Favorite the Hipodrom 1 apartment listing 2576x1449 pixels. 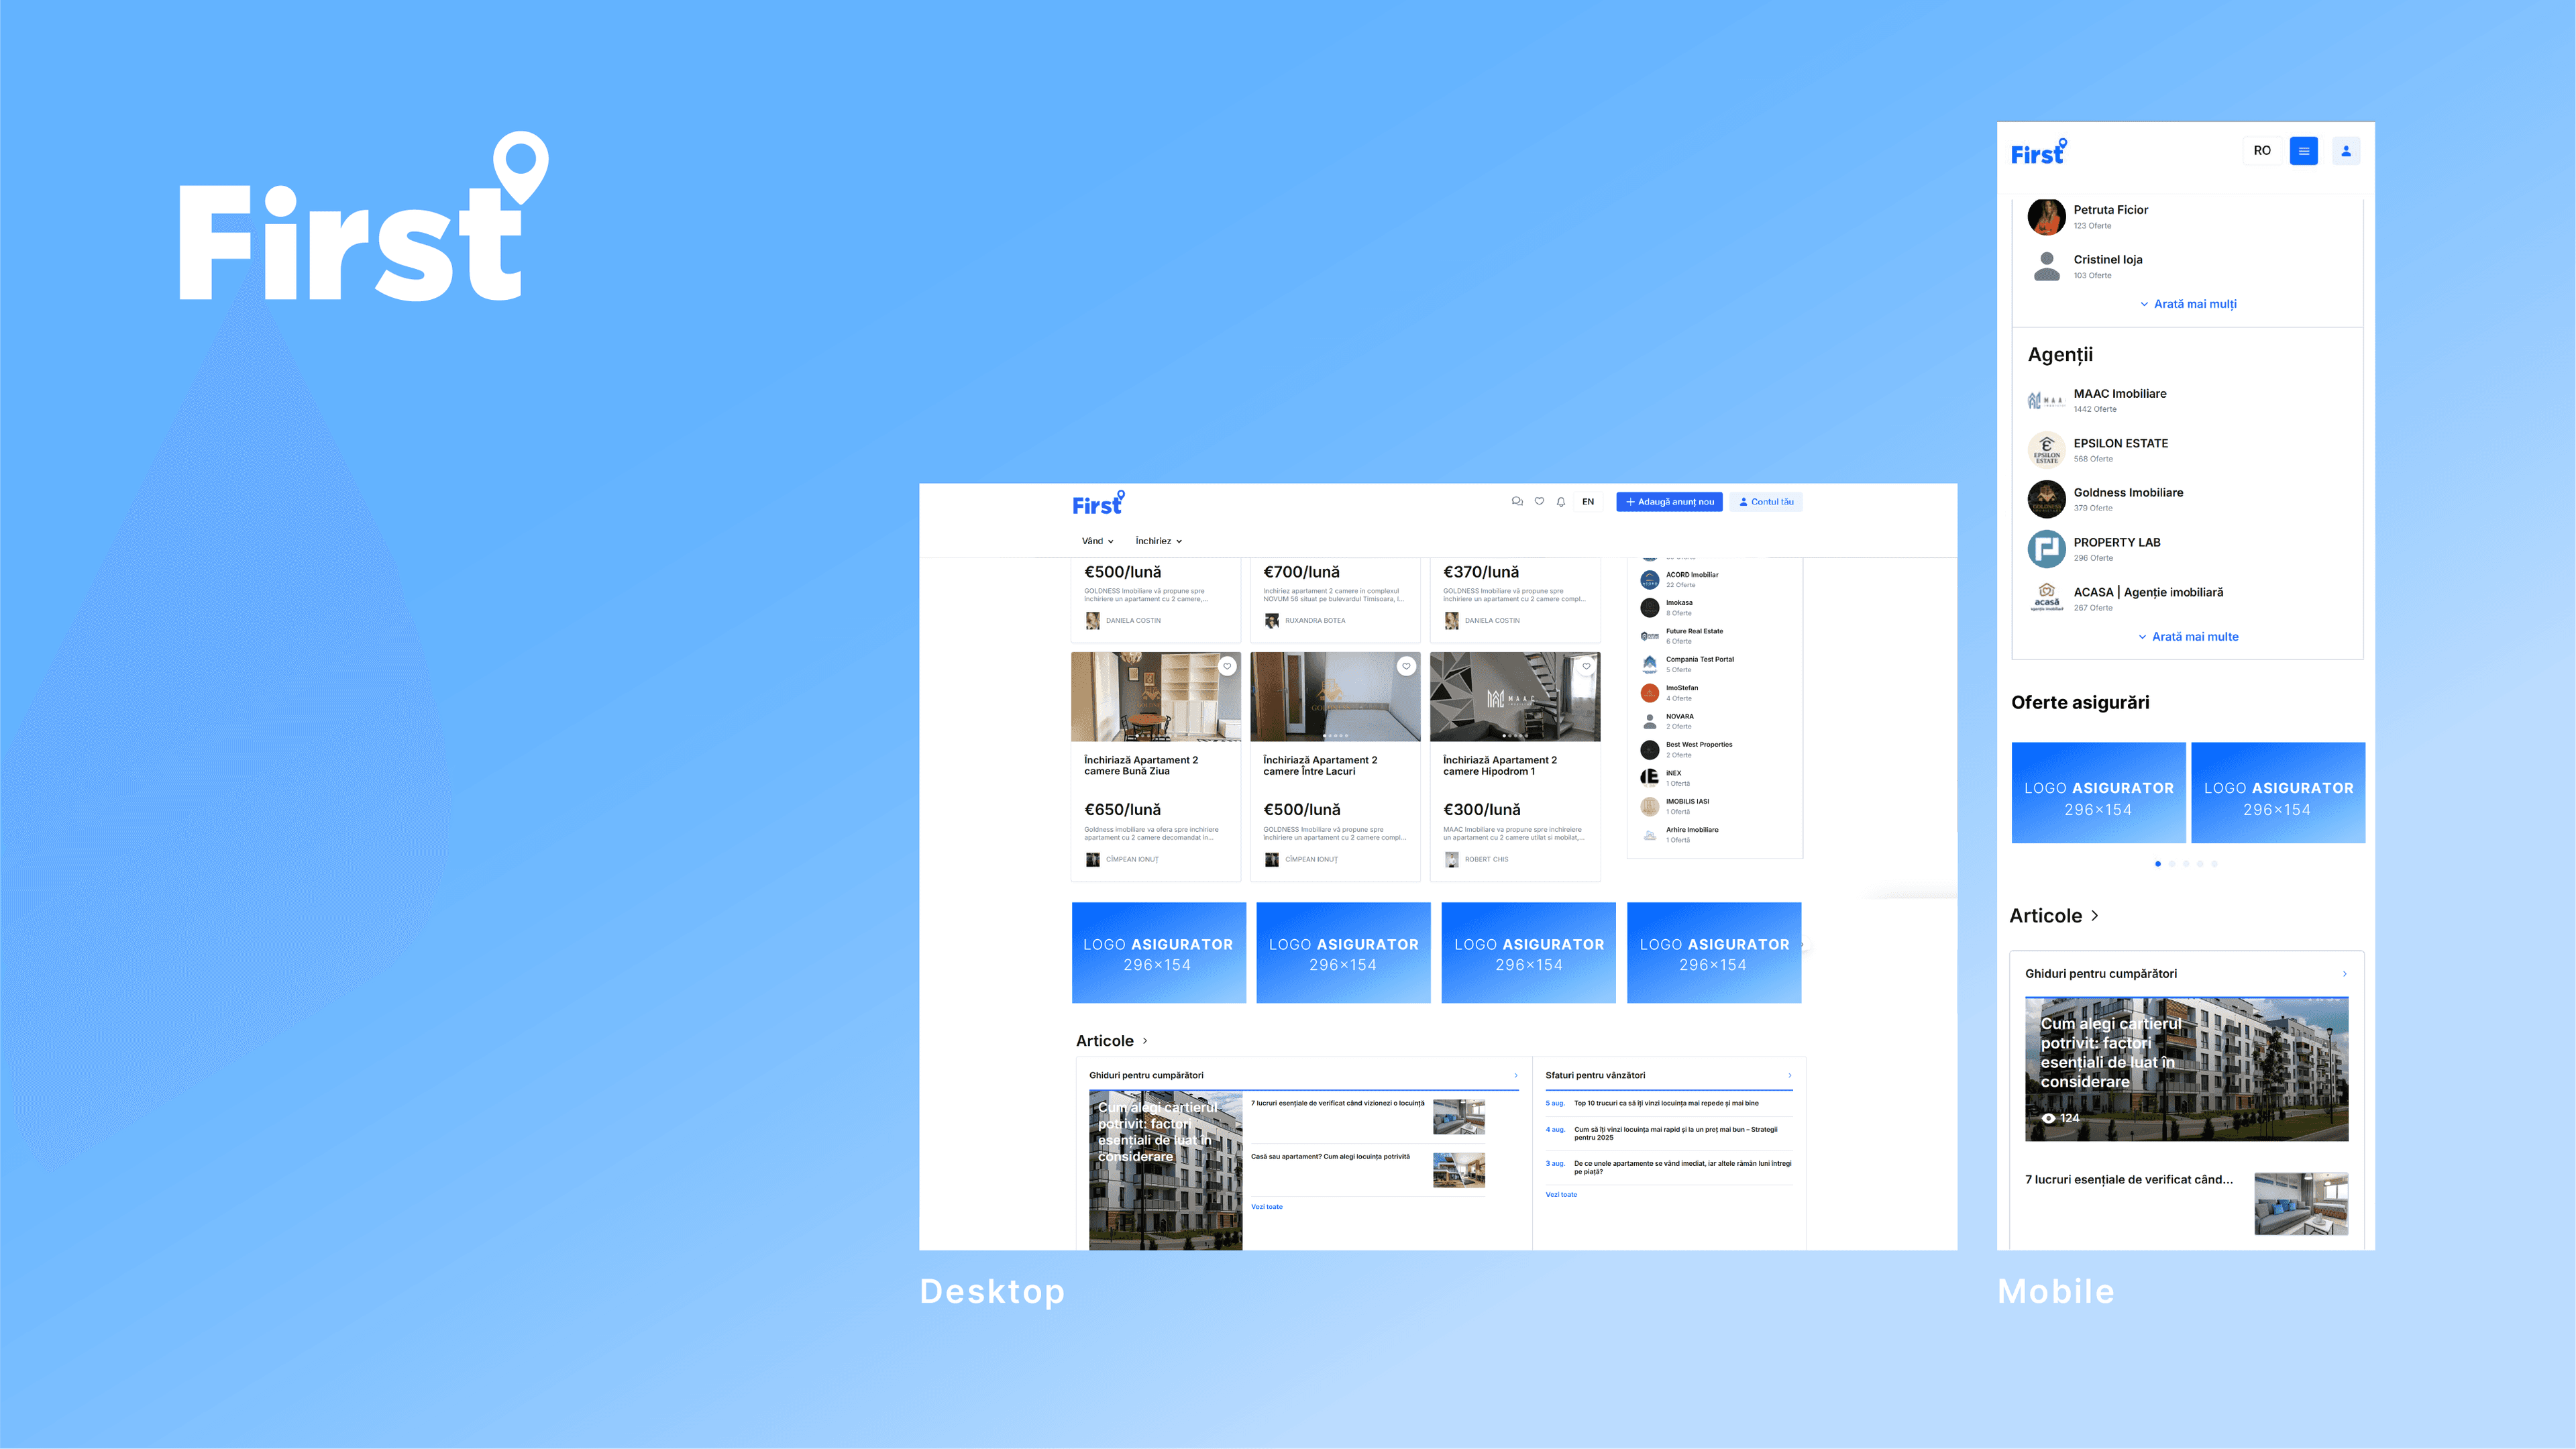(x=1586, y=666)
